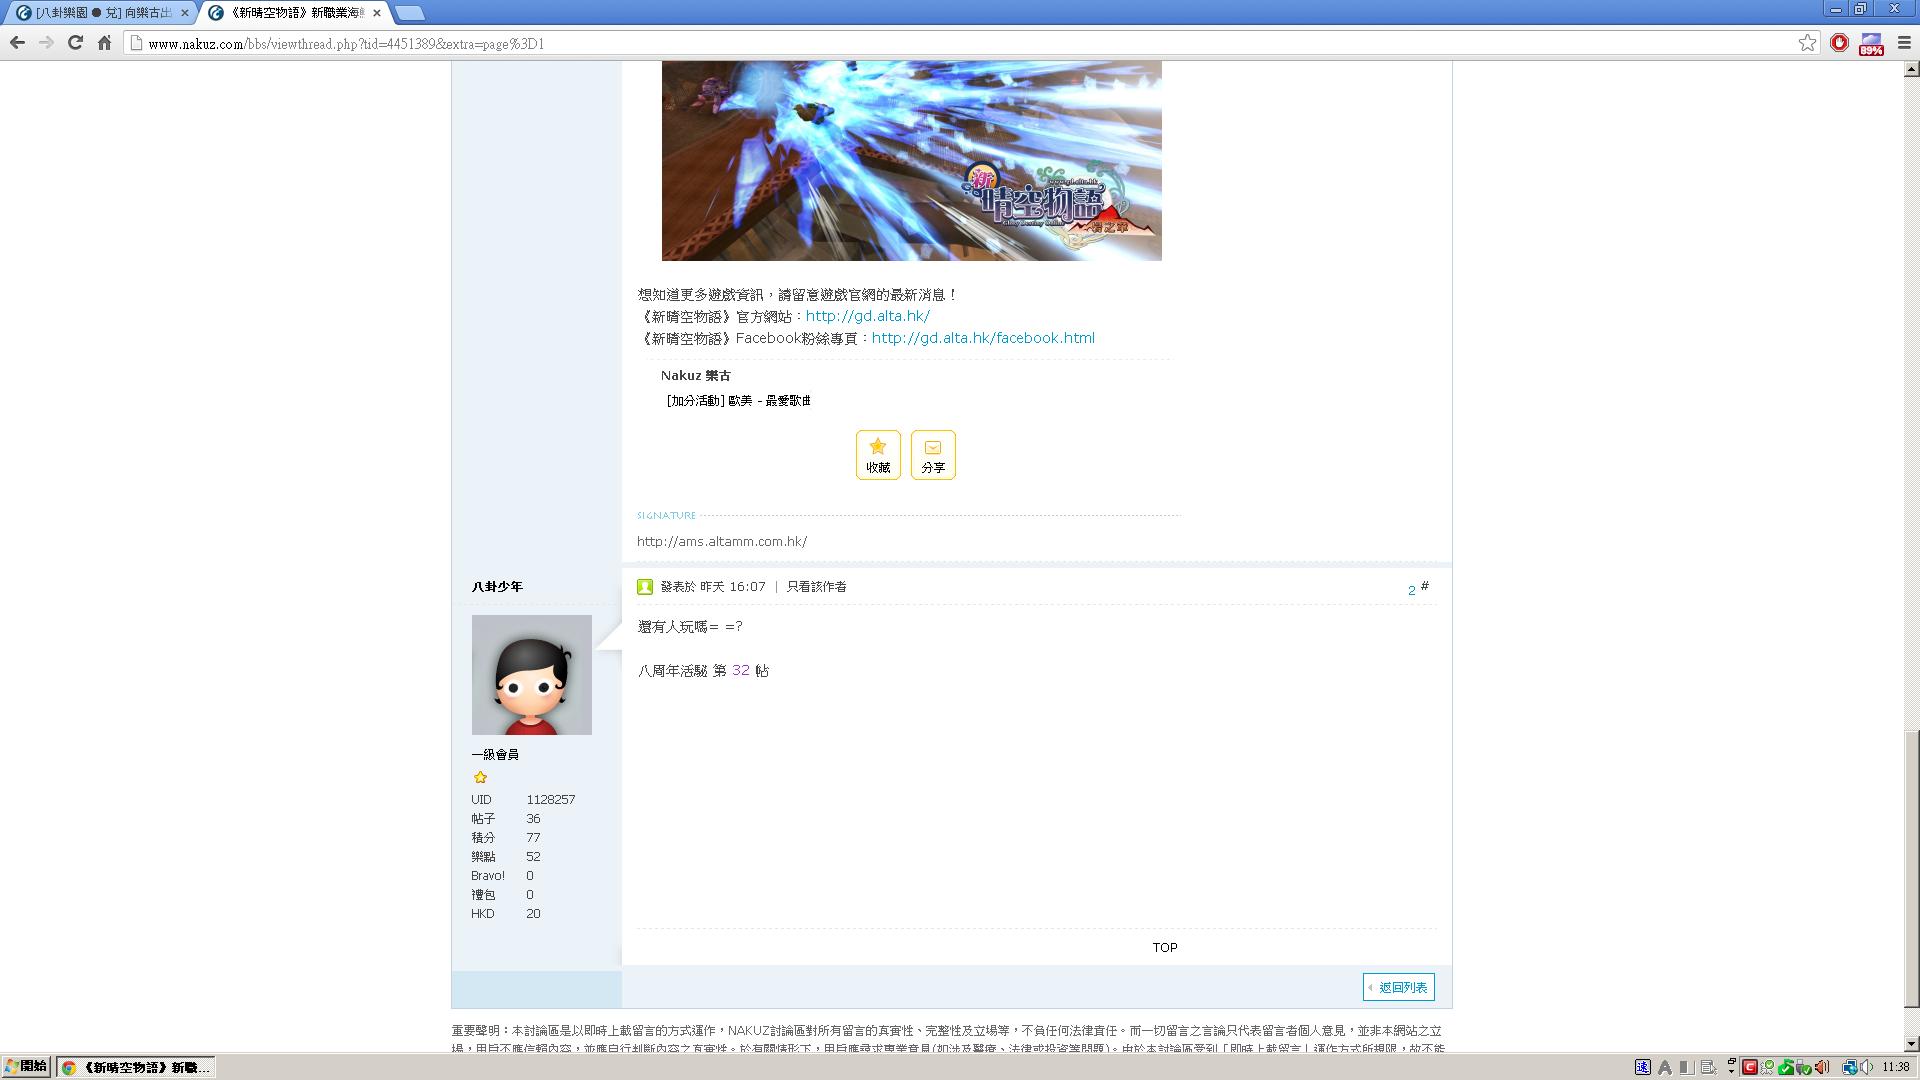Go to the browser home page
Viewport: 1920px width, 1080px height.
coord(104,43)
